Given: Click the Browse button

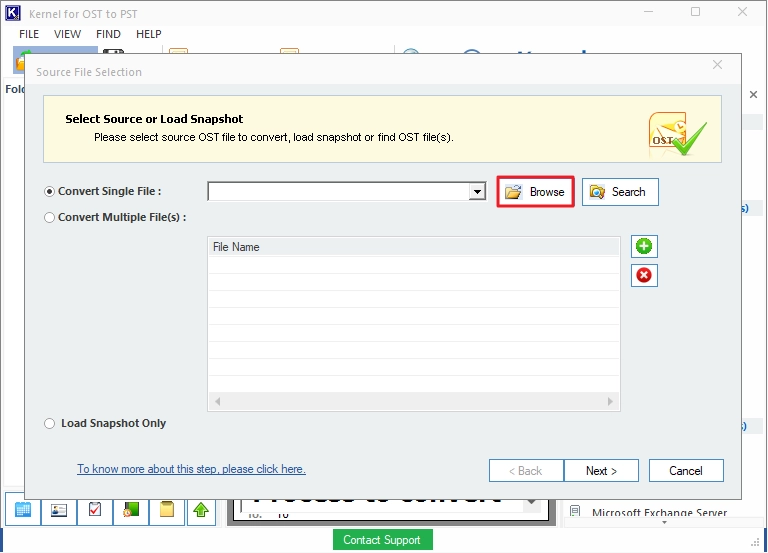Looking at the screenshot, I should pos(535,192).
